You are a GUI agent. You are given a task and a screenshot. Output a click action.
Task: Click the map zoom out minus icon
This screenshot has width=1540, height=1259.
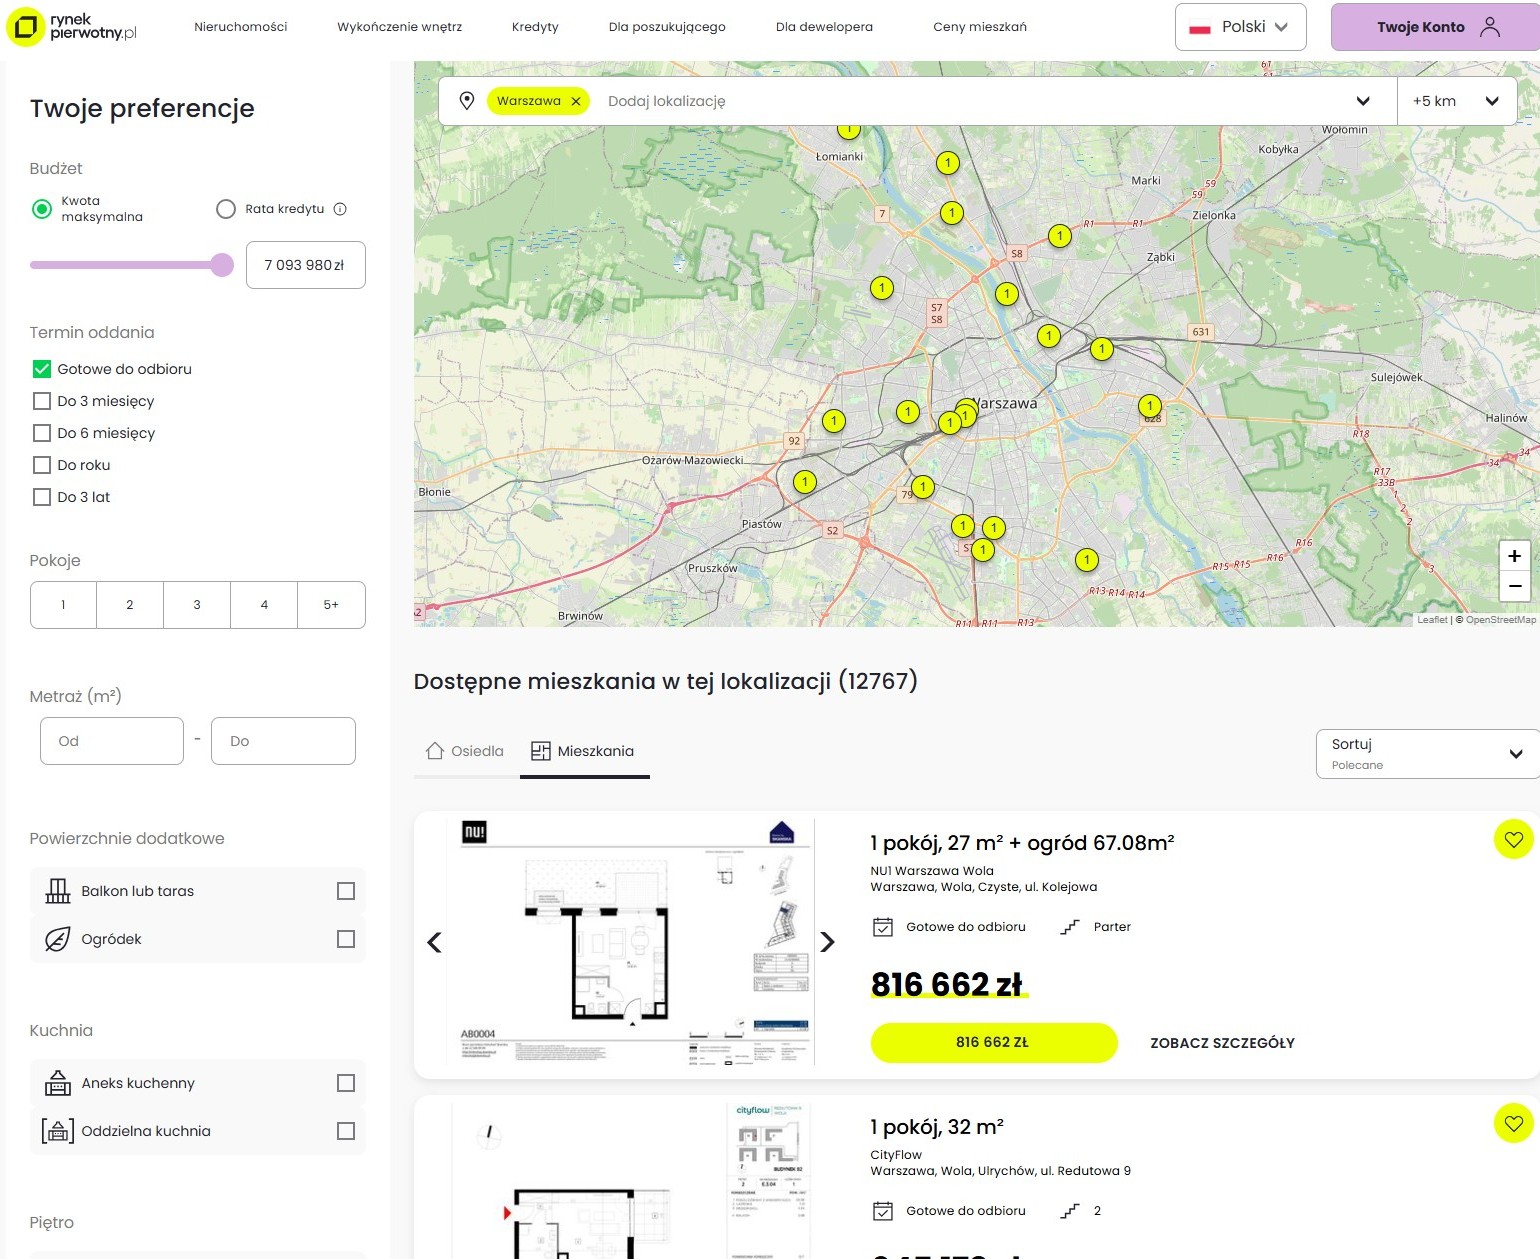(1514, 586)
